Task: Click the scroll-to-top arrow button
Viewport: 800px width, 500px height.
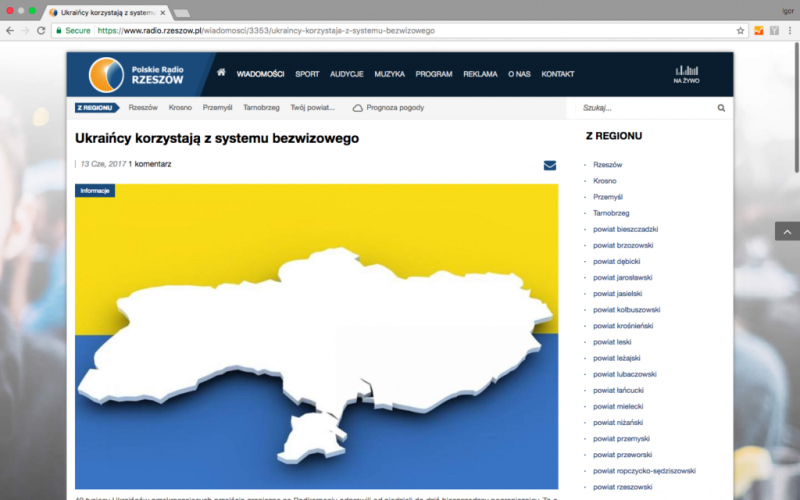Action: tap(787, 231)
